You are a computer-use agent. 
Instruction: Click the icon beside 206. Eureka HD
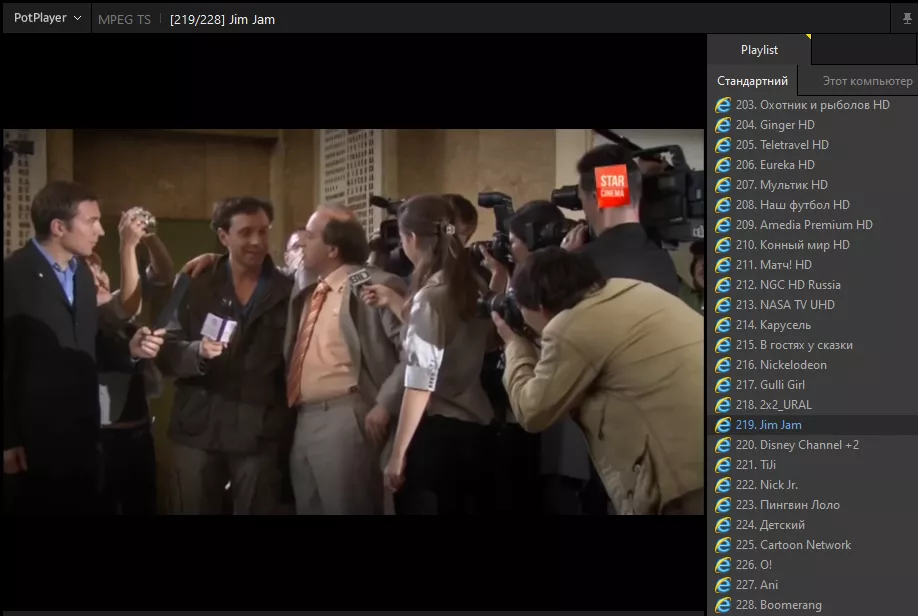tap(723, 165)
